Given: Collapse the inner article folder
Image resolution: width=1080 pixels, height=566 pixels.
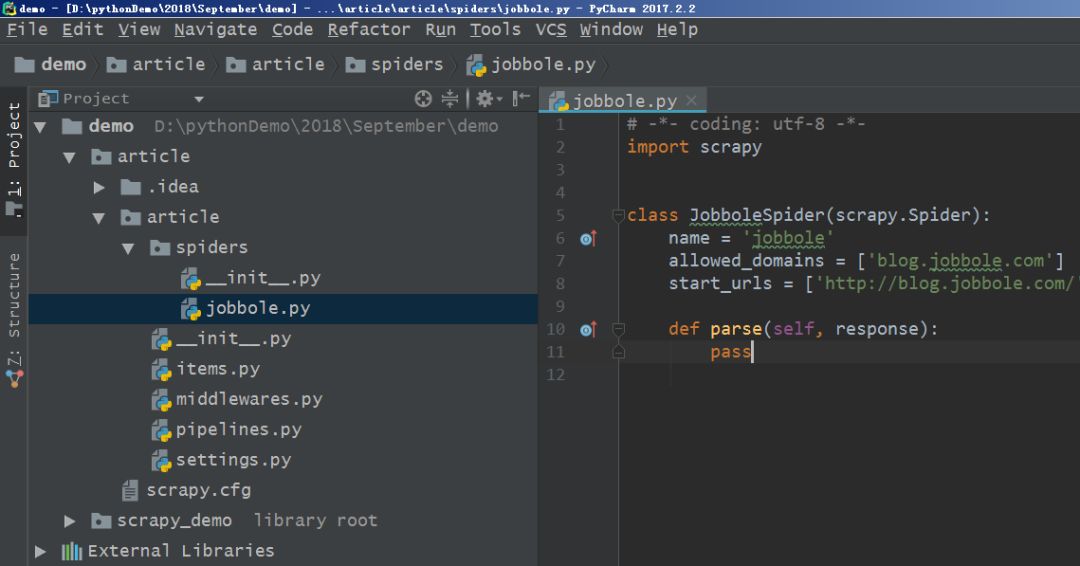Looking at the screenshot, I should tap(99, 218).
